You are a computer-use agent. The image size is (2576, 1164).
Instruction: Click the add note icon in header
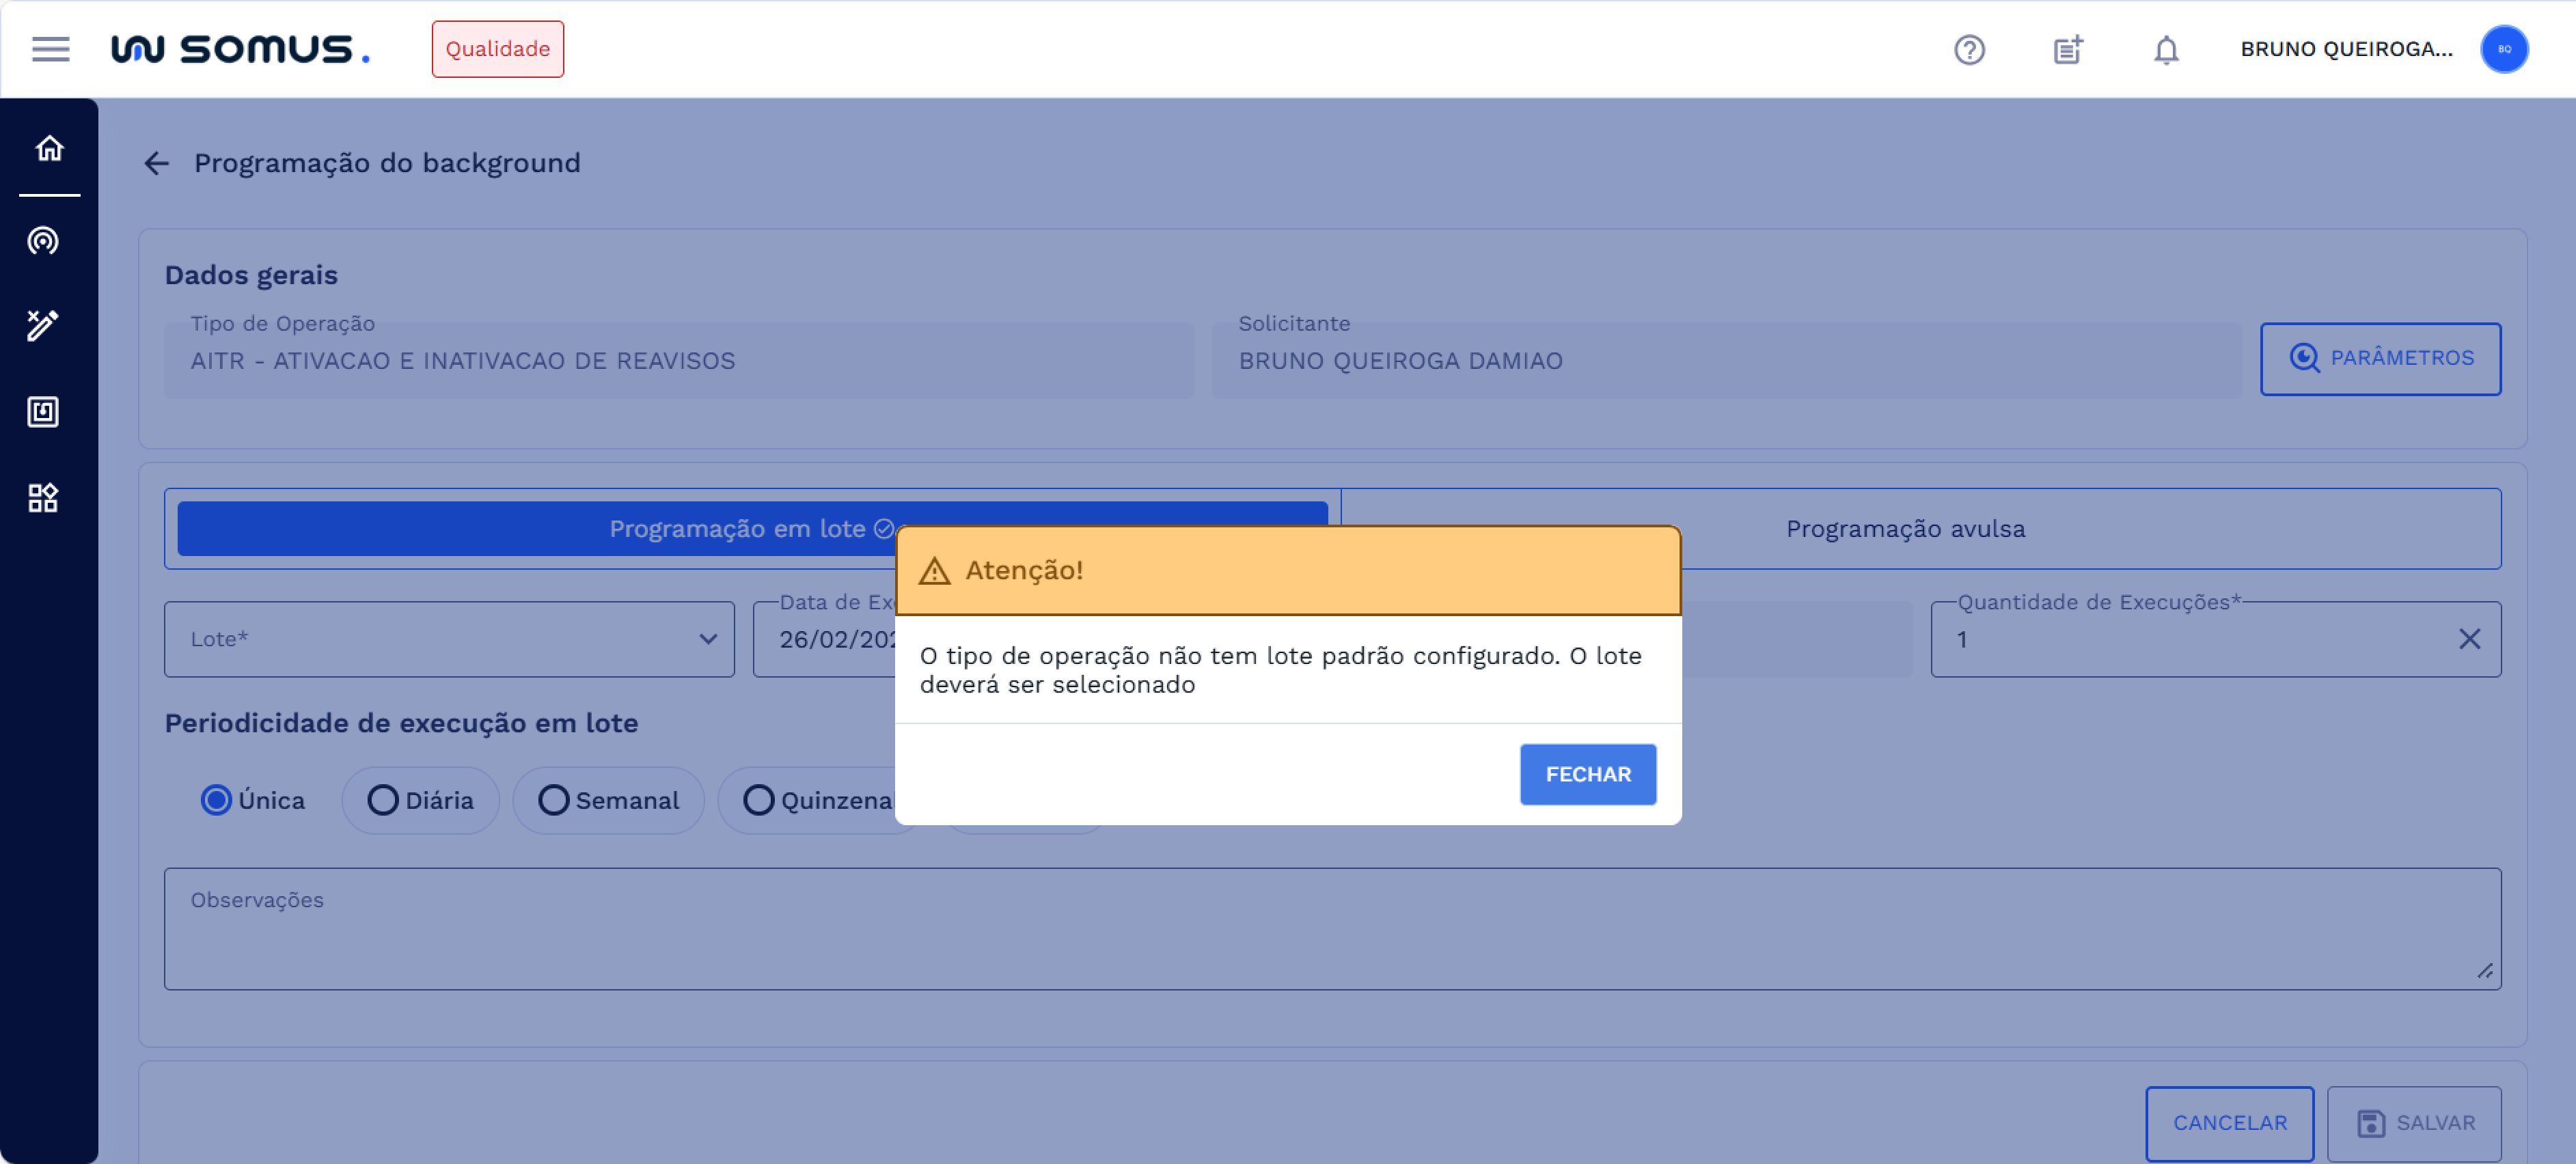2067,49
